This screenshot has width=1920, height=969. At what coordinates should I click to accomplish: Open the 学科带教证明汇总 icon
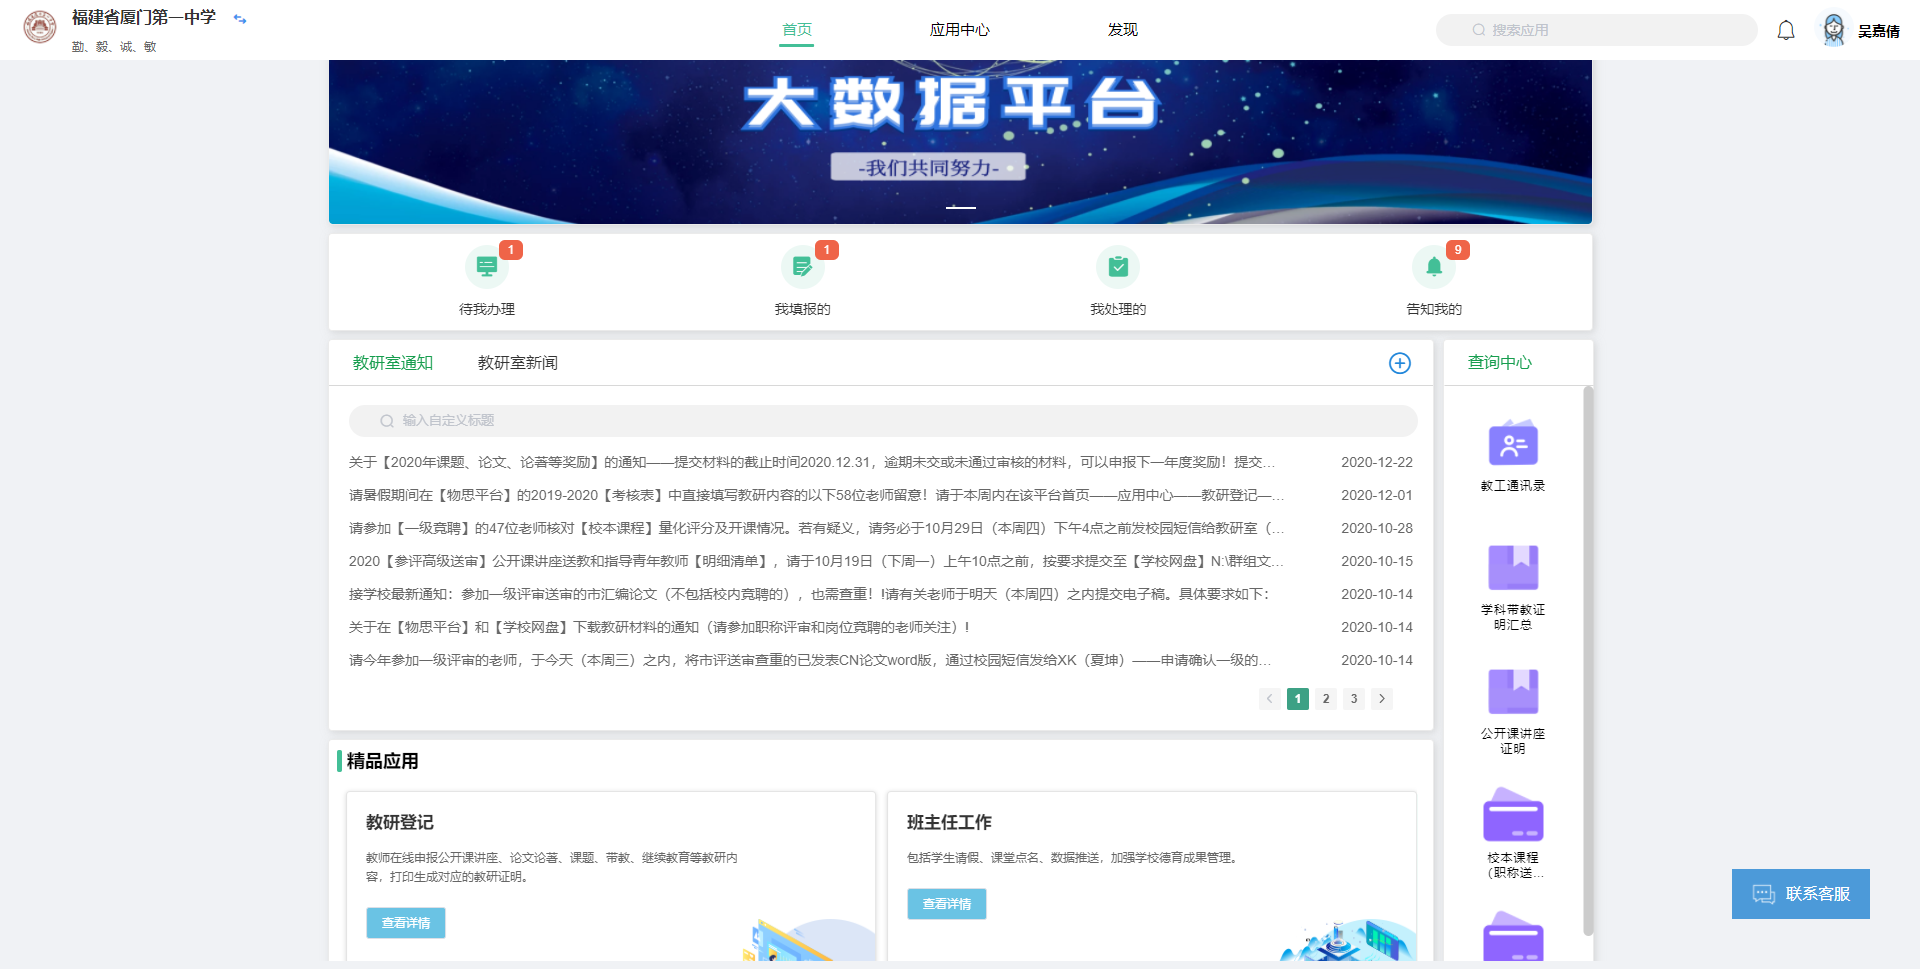[1512, 568]
